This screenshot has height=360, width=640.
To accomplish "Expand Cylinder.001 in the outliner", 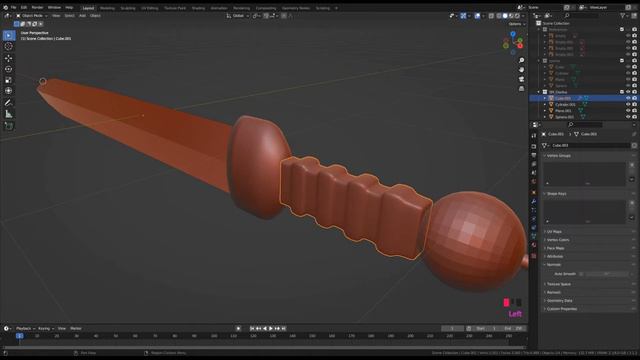I will (545, 104).
